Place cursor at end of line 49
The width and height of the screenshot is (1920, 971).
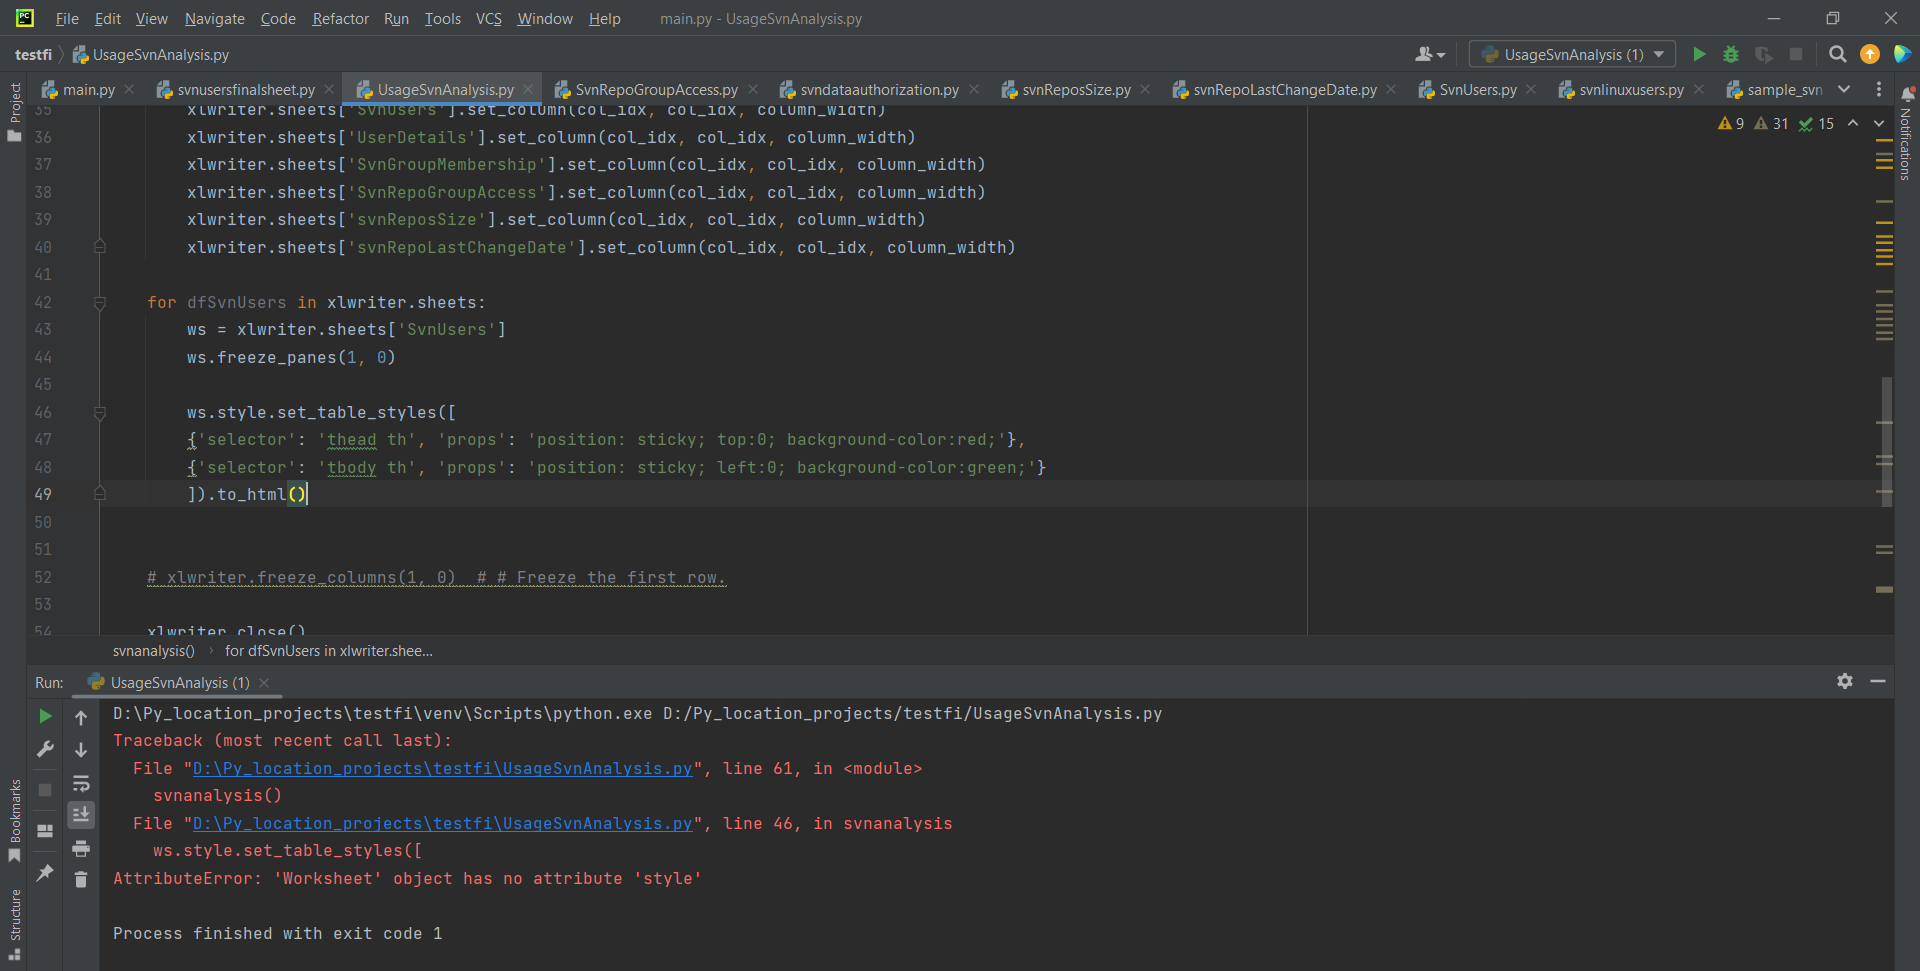(309, 494)
